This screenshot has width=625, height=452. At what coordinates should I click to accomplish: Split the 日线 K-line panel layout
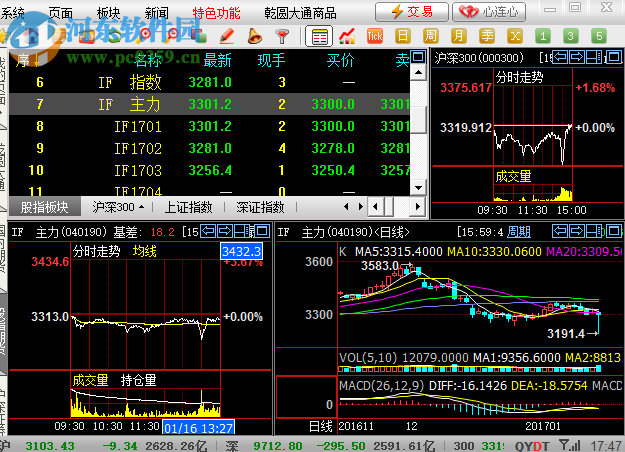[x=594, y=231]
